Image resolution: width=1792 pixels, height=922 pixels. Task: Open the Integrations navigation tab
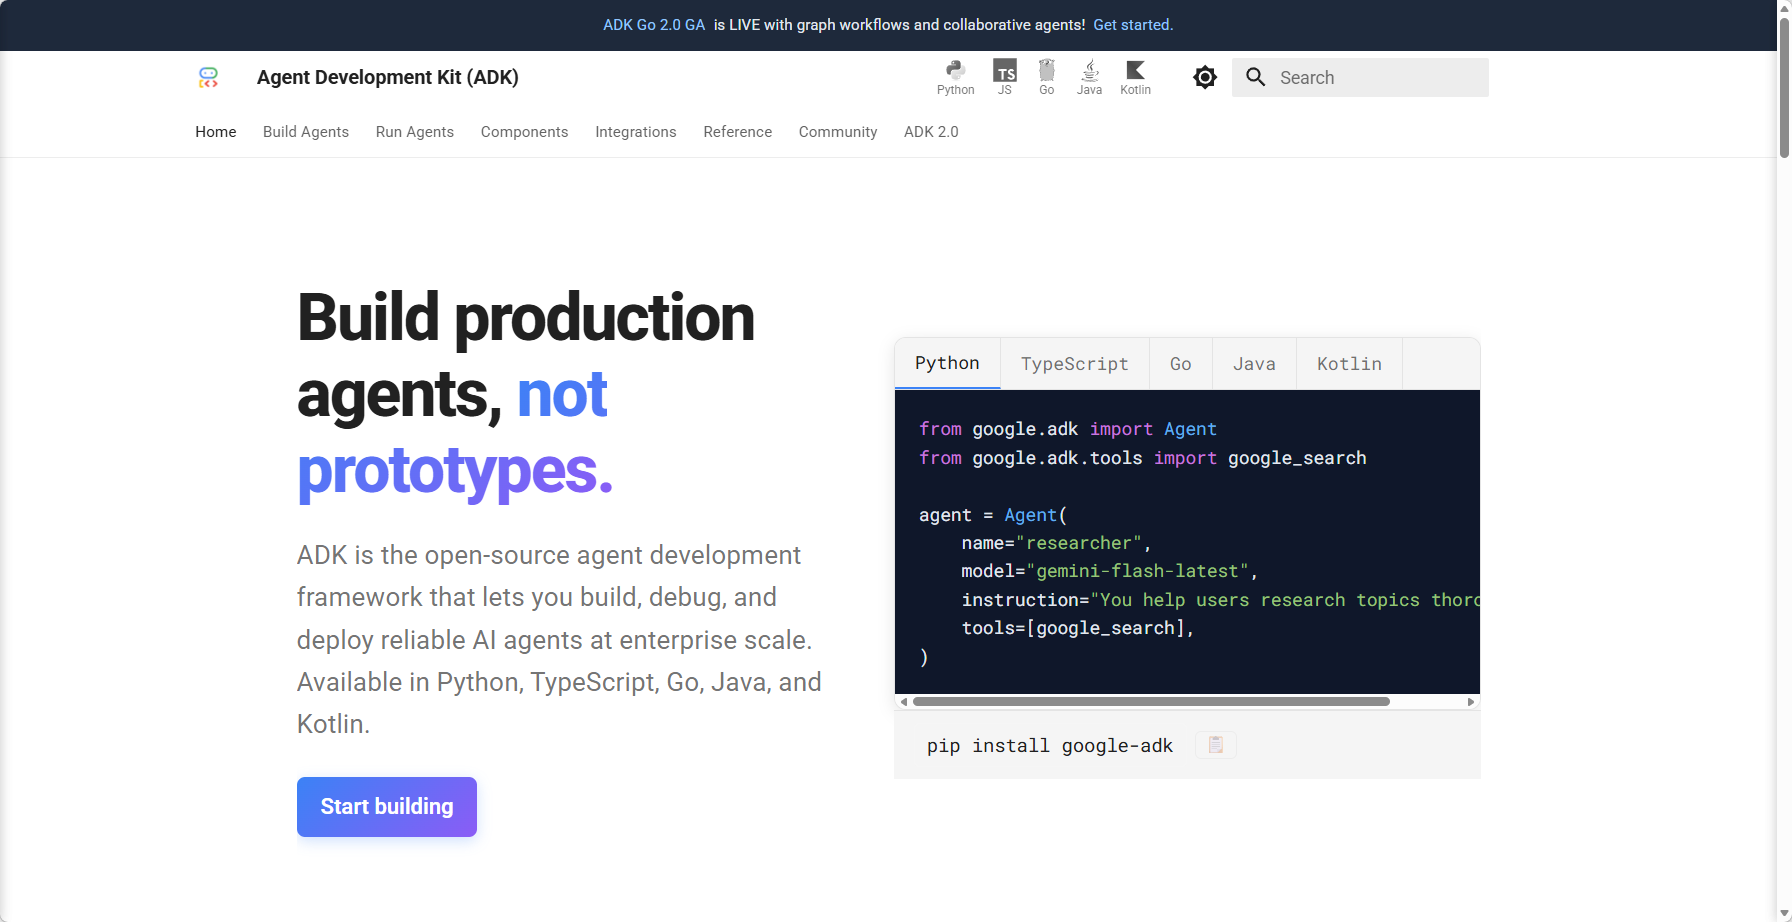(x=636, y=132)
